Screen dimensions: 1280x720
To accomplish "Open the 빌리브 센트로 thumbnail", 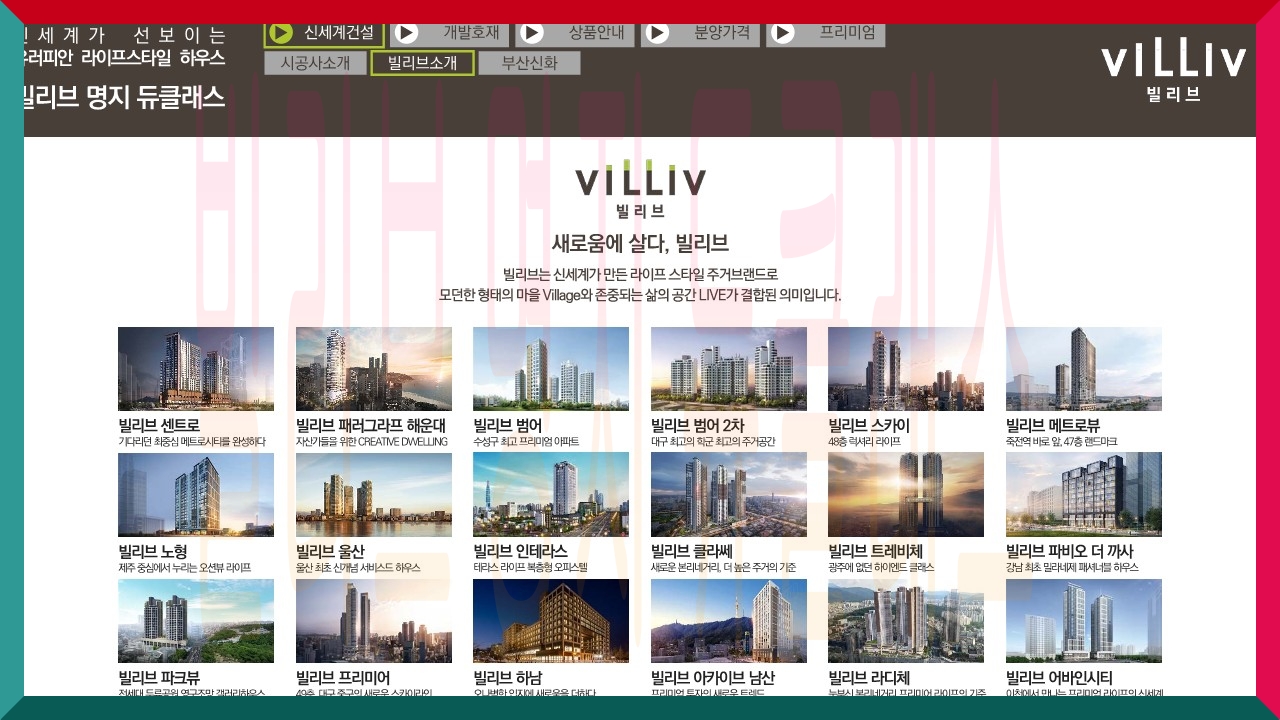I will pos(196,369).
